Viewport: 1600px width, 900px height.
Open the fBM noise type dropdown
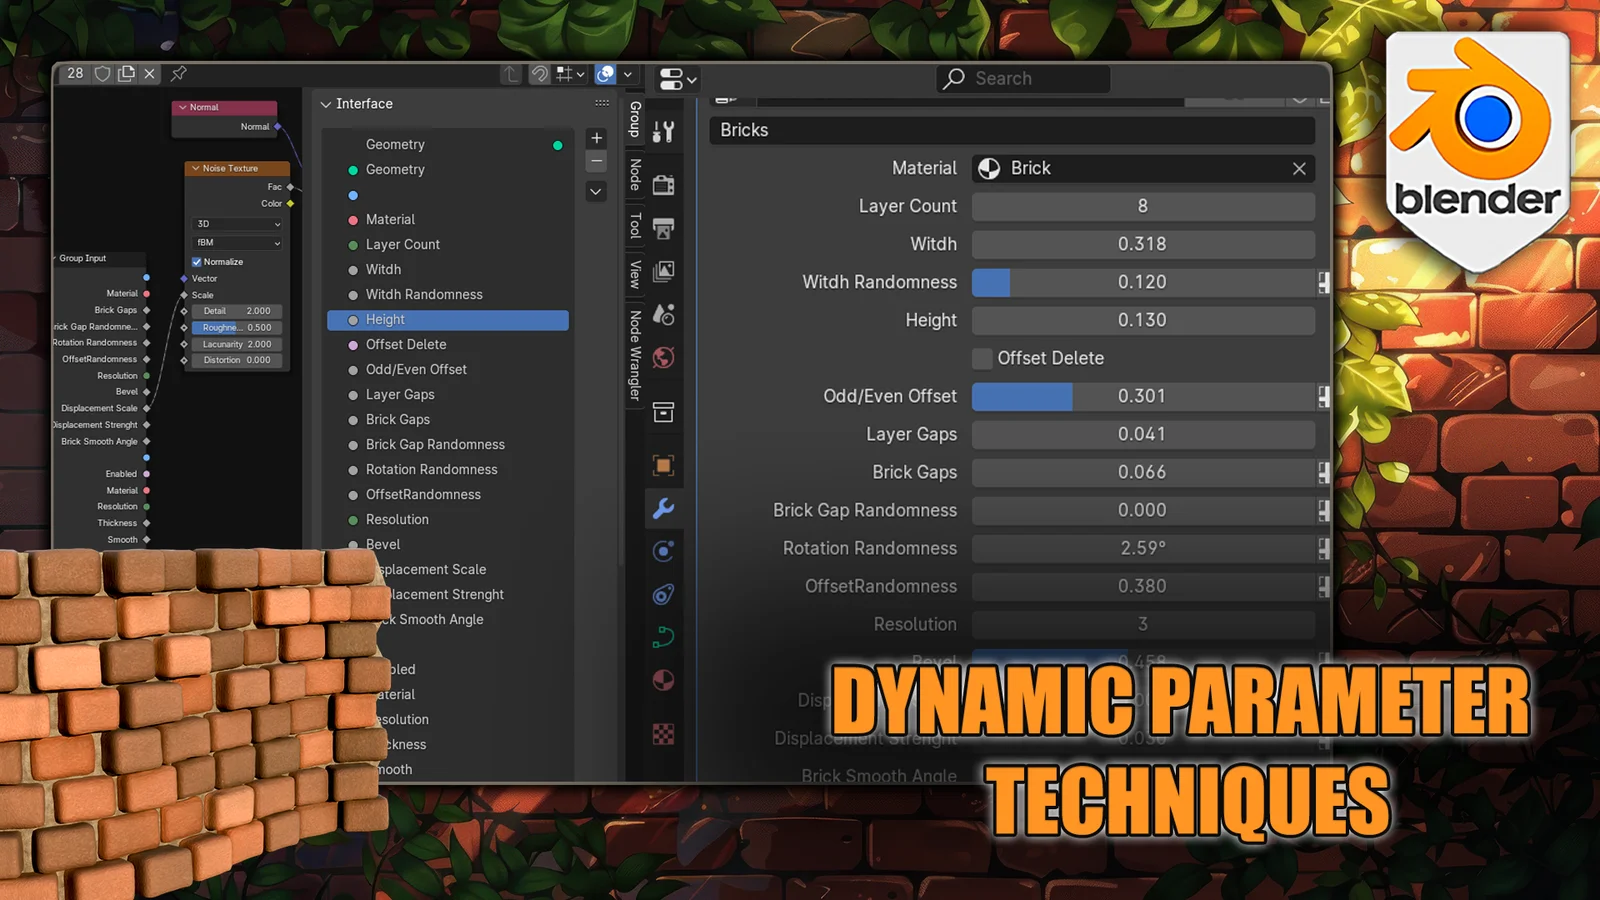pos(238,243)
